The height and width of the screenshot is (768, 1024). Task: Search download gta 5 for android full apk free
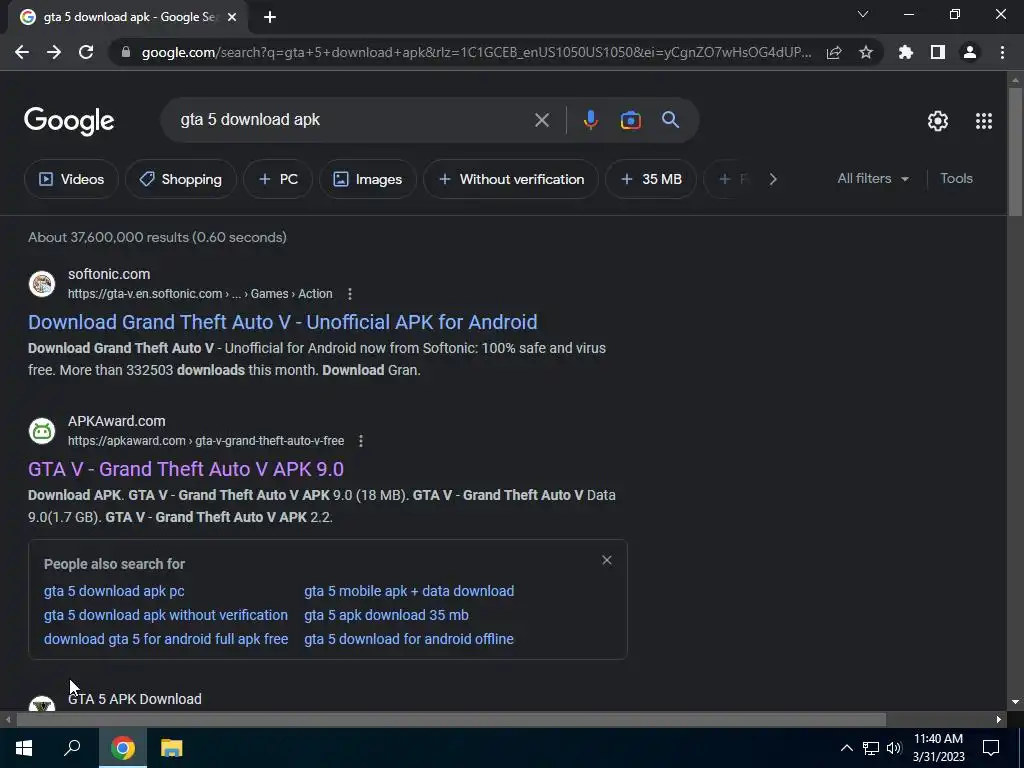(x=166, y=639)
